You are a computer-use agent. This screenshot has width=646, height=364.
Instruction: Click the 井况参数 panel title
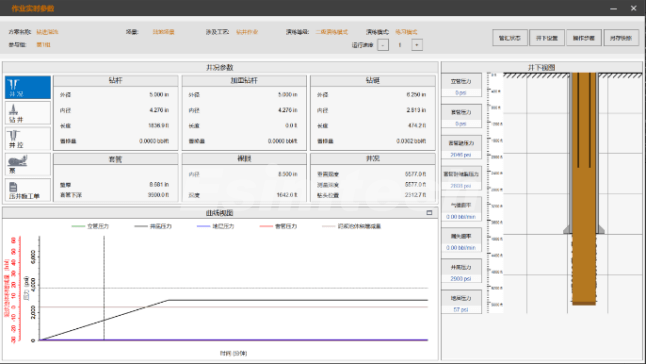click(220, 67)
